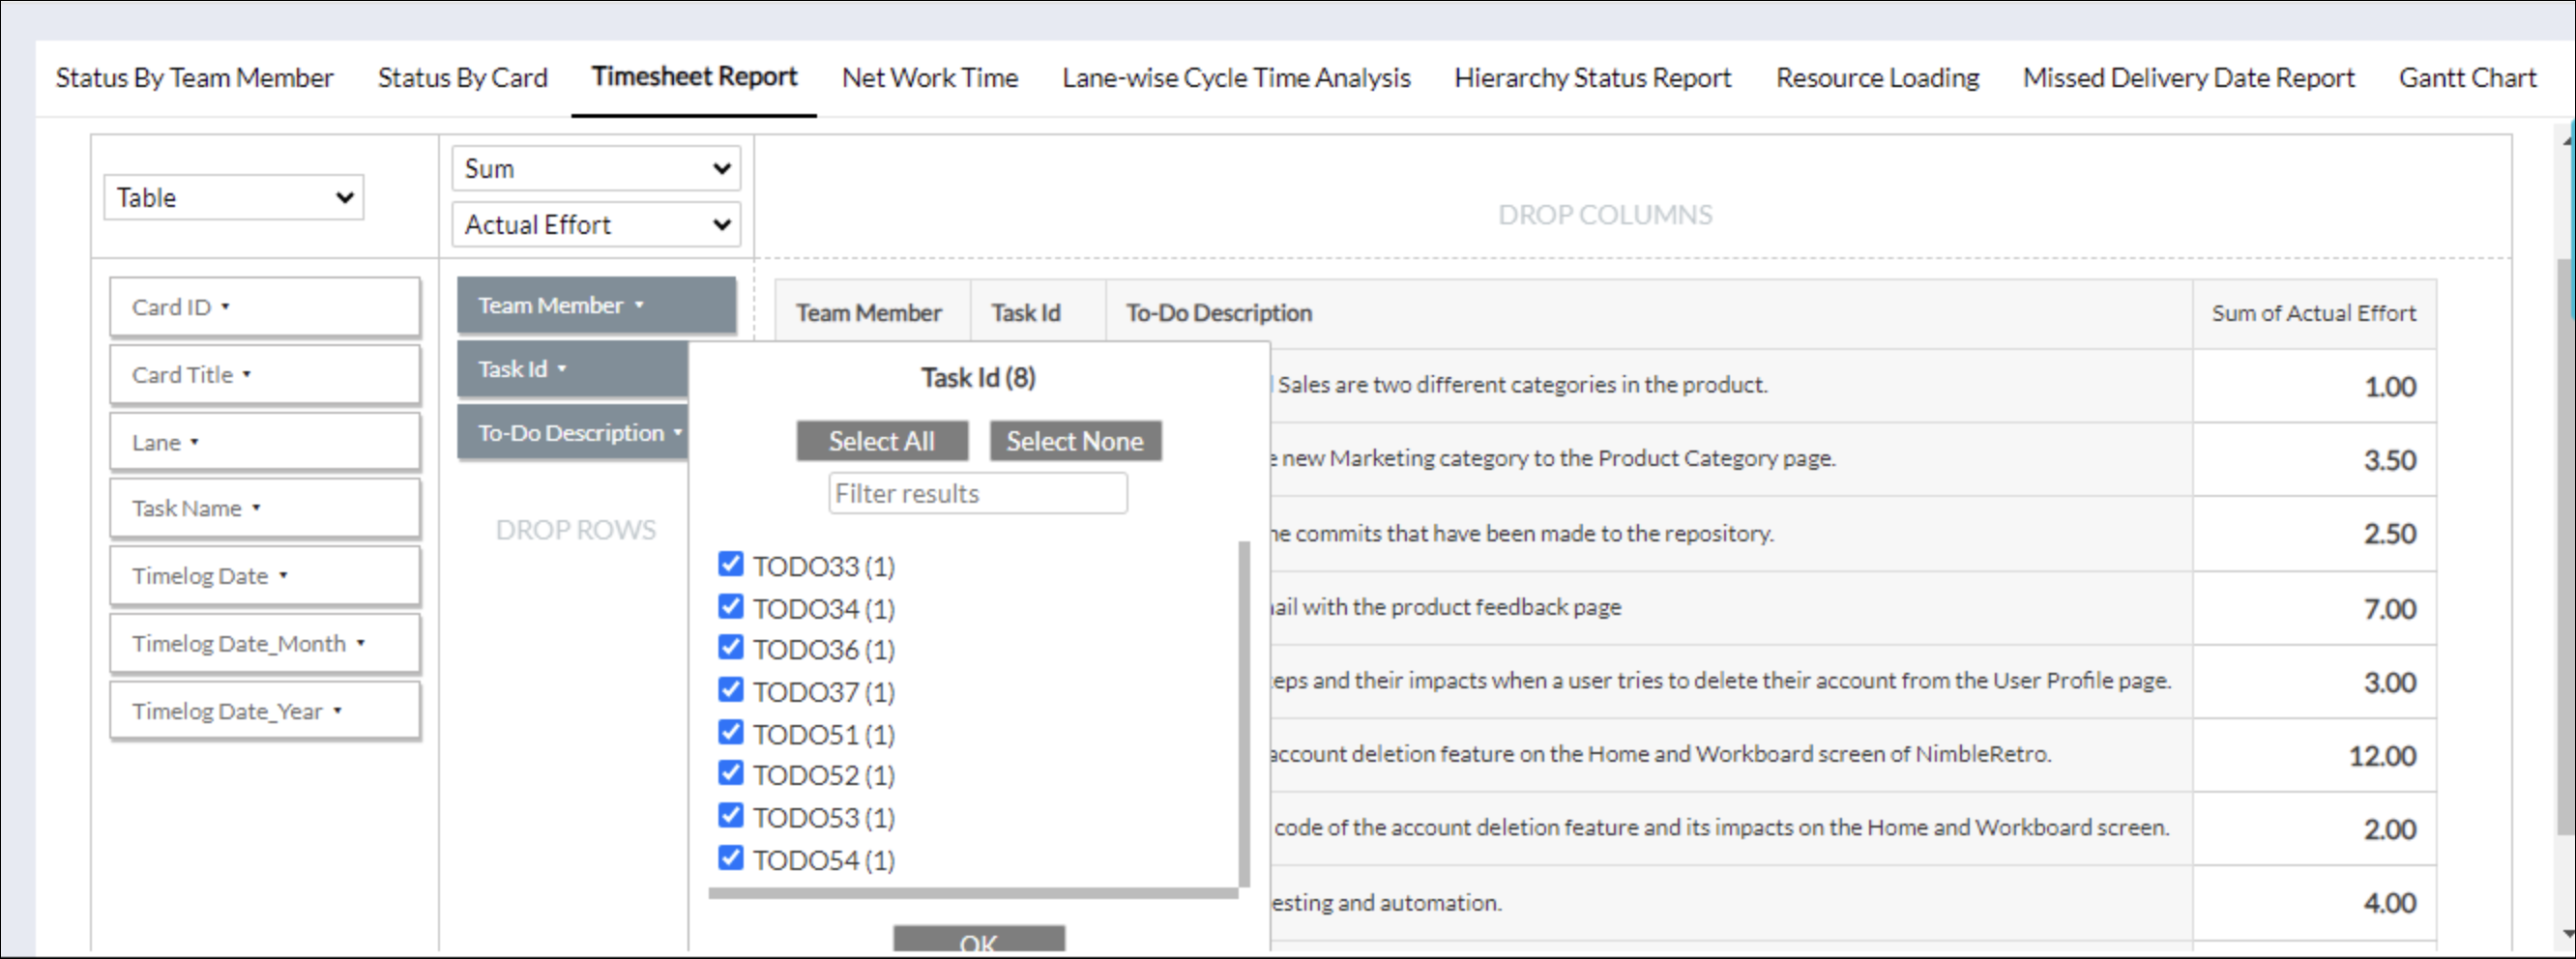
Task: Toggle the TODO54 checkbox
Action: click(731, 858)
